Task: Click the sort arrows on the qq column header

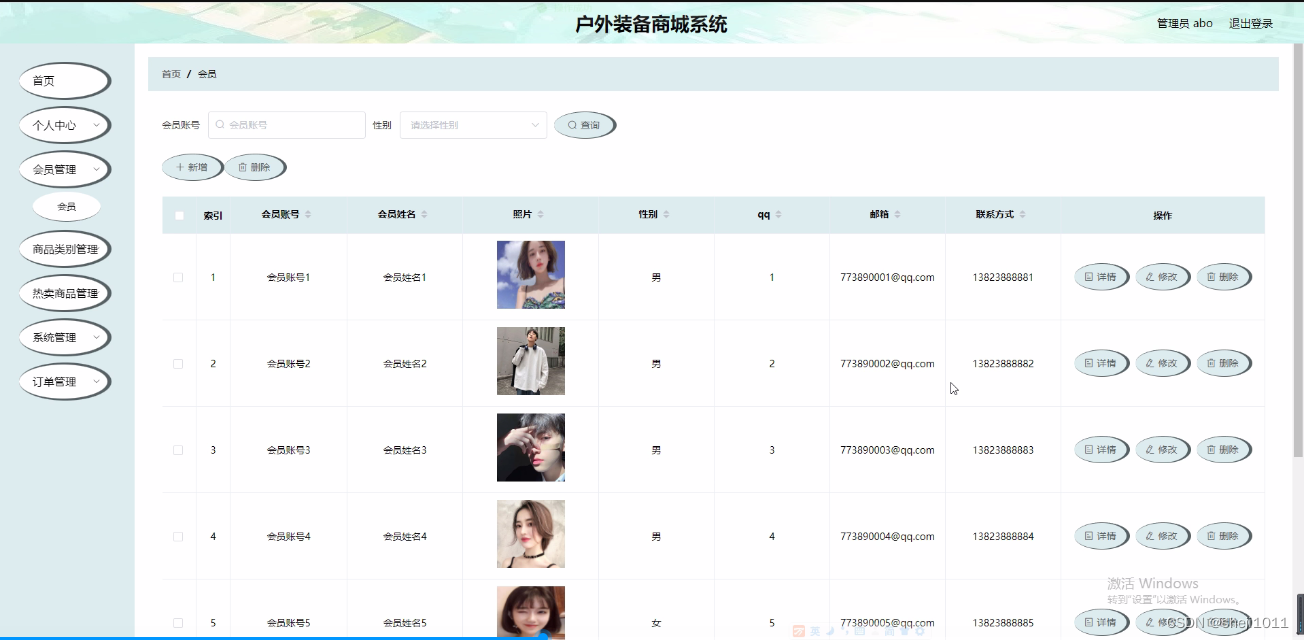Action: coord(780,214)
